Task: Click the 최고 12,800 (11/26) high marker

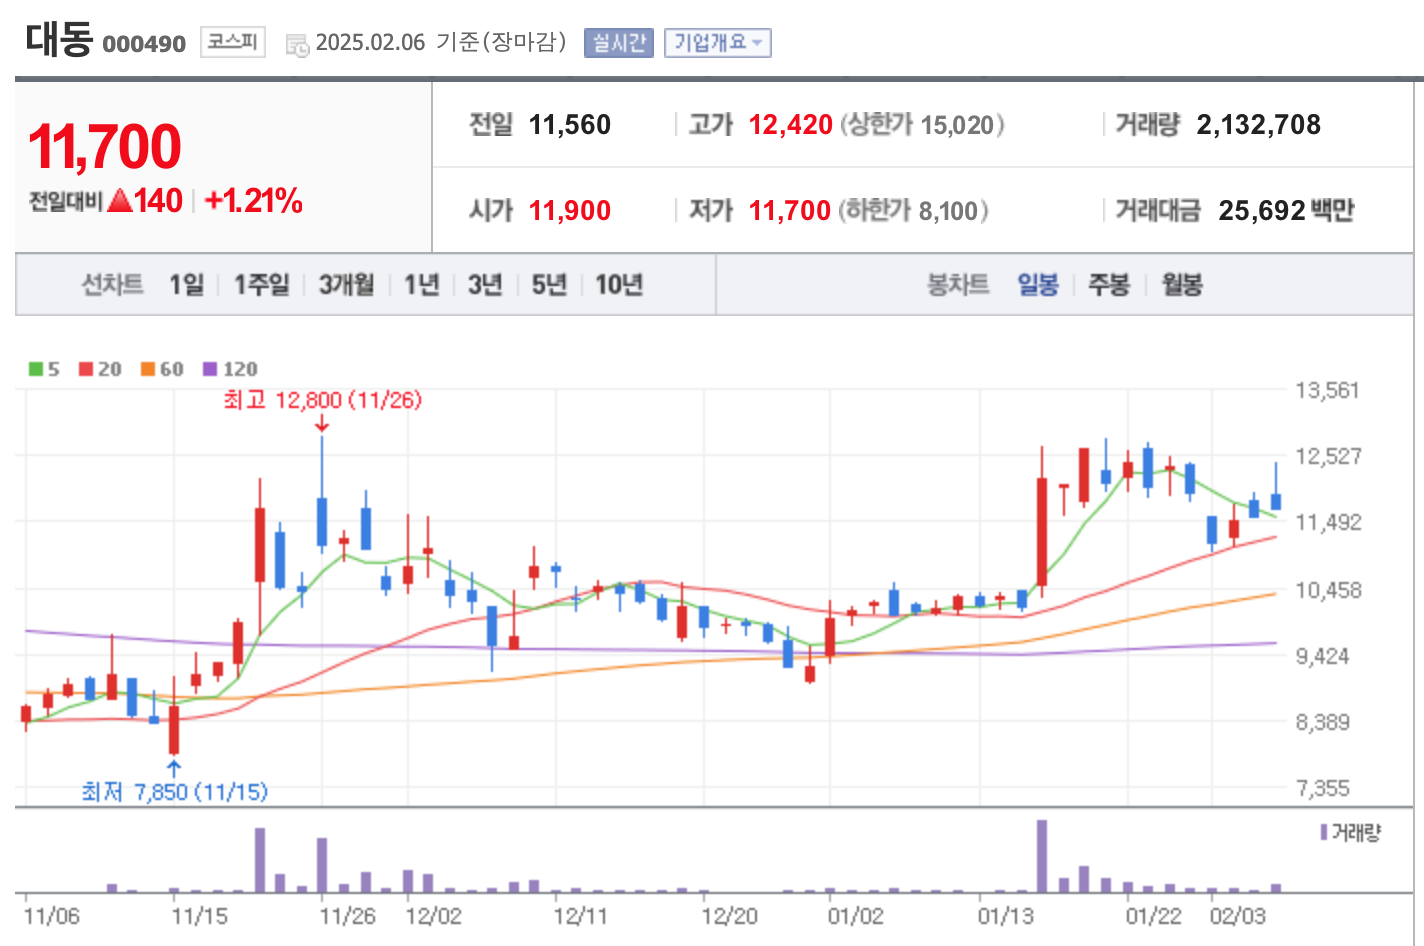Action: (322, 400)
